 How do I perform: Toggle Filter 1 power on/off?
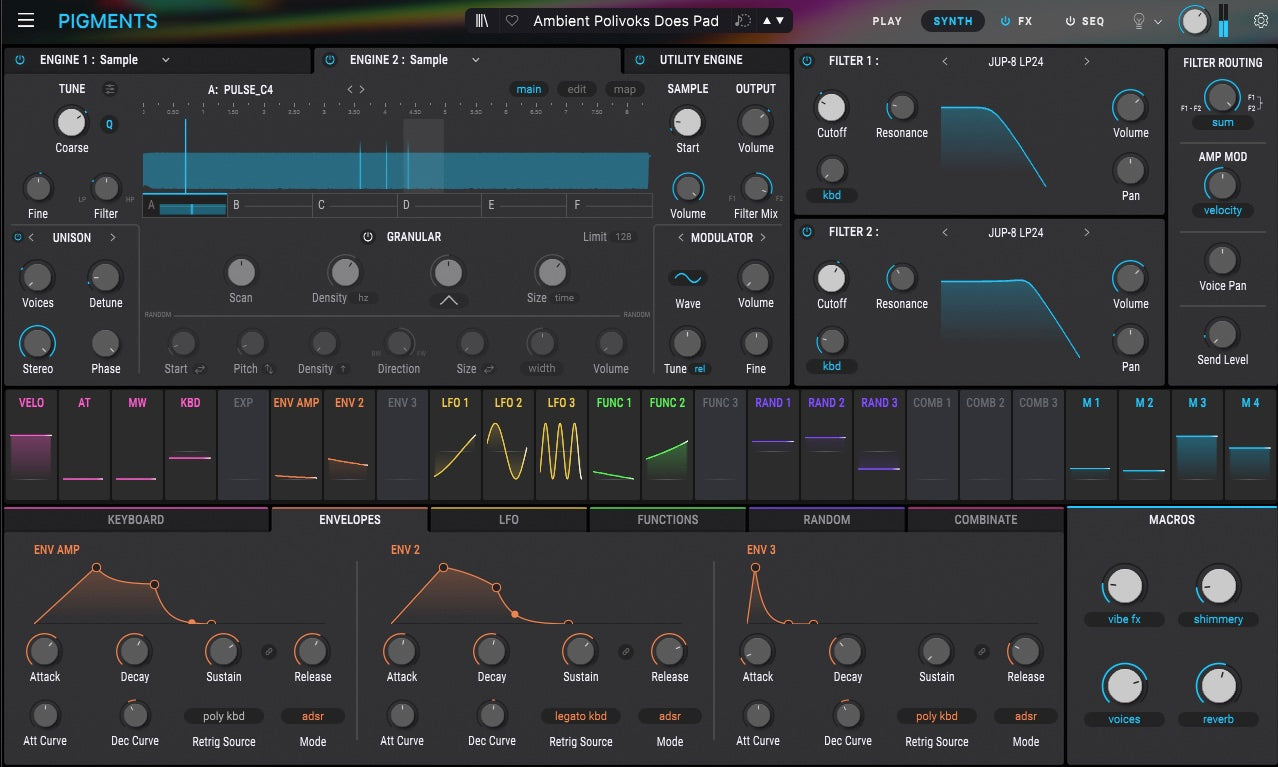pyautogui.click(x=808, y=61)
